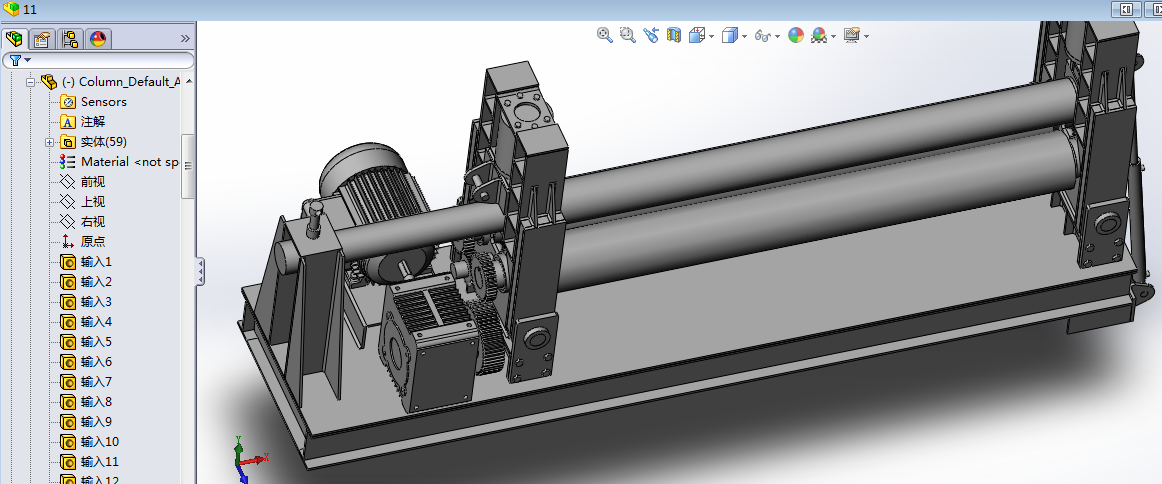Switch to the PropertyManager tab
Image resolution: width=1162 pixels, height=484 pixels.
click(x=43, y=39)
